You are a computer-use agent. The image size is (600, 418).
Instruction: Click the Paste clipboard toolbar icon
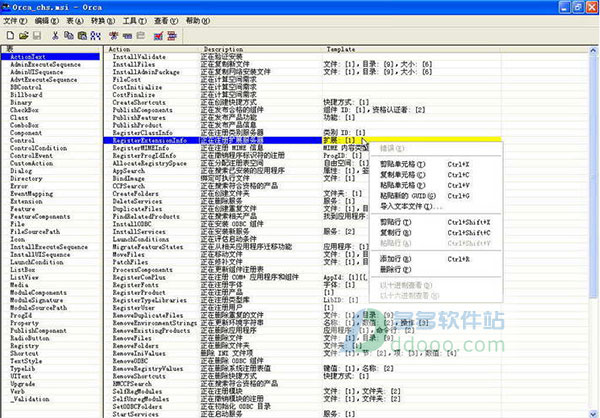pyautogui.click(x=82, y=36)
